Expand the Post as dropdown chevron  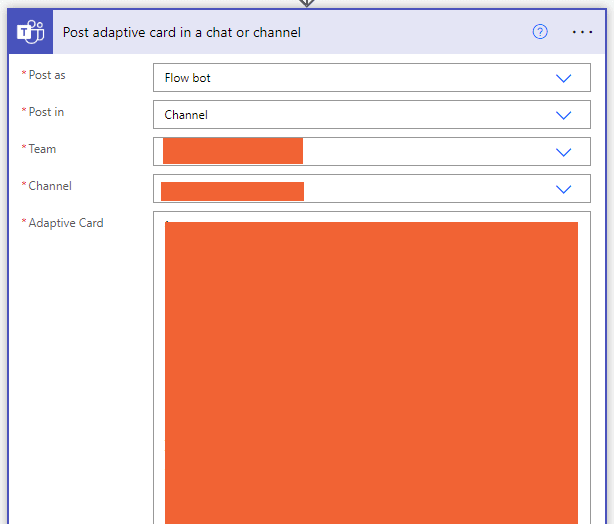tap(563, 78)
